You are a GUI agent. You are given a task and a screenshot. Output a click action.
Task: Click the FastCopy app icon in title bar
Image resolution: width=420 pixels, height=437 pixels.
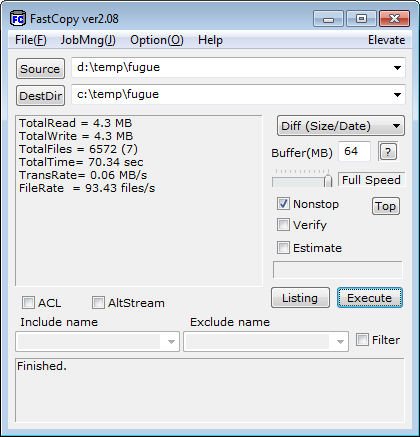coord(17,19)
